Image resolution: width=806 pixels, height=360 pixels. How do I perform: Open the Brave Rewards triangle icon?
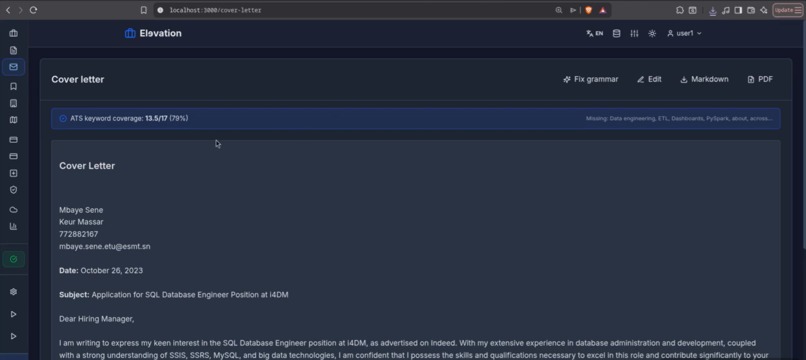click(602, 10)
